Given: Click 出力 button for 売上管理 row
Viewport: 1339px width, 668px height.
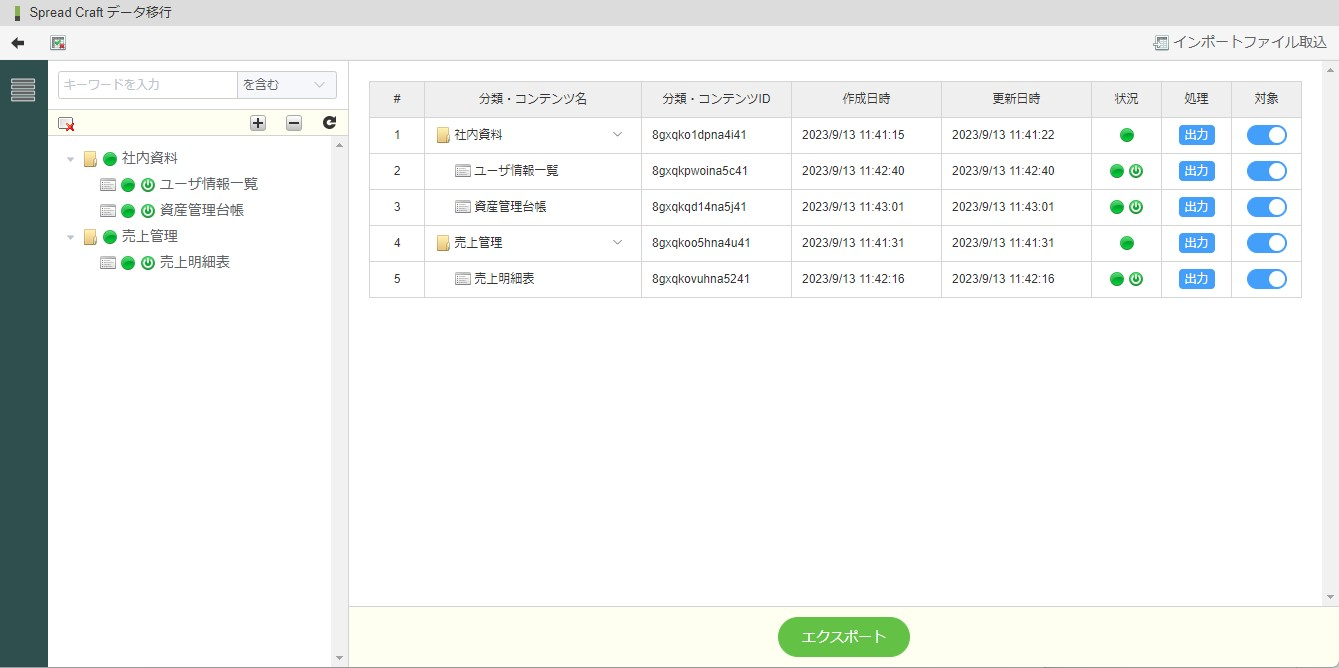Looking at the screenshot, I should (x=1196, y=243).
